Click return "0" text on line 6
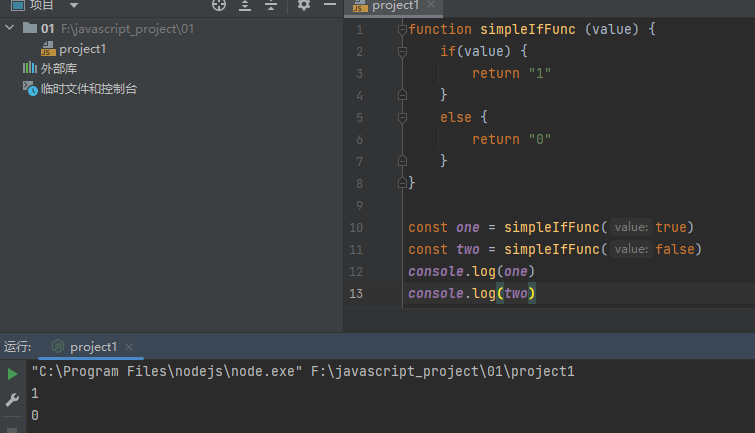Image resolution: width=755 pixels, height=433 pixels. pyautogui.click(x=511, y=139)
